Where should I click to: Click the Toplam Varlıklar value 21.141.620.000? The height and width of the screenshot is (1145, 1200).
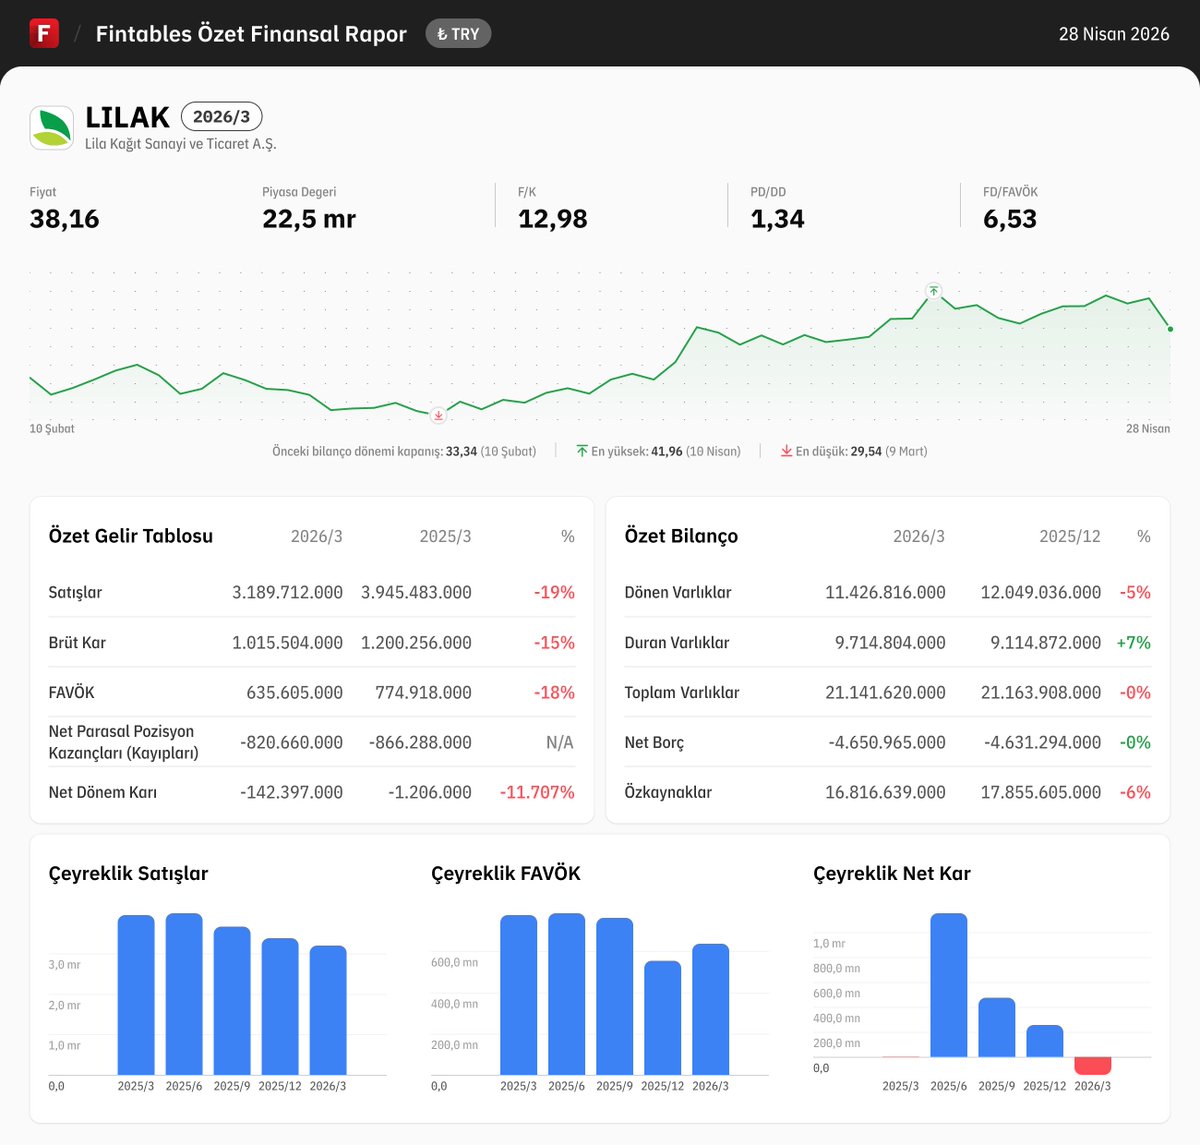[x=885, y=692]
